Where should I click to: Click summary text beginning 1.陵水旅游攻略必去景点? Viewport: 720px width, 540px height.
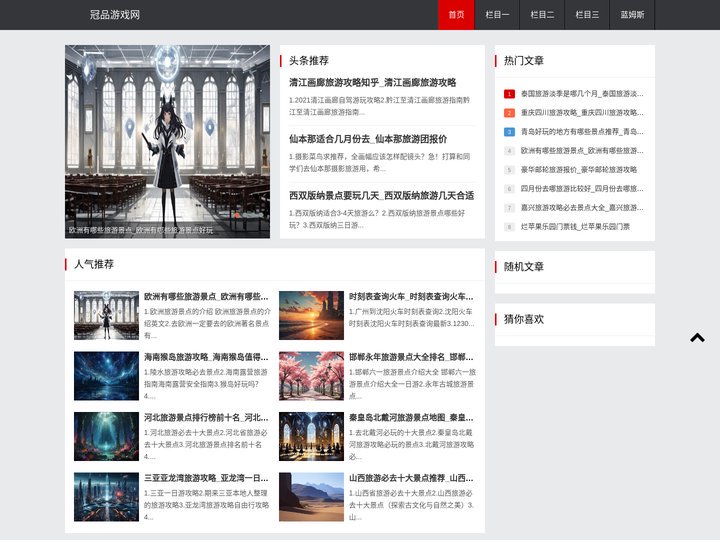click(x=206, y=384)
